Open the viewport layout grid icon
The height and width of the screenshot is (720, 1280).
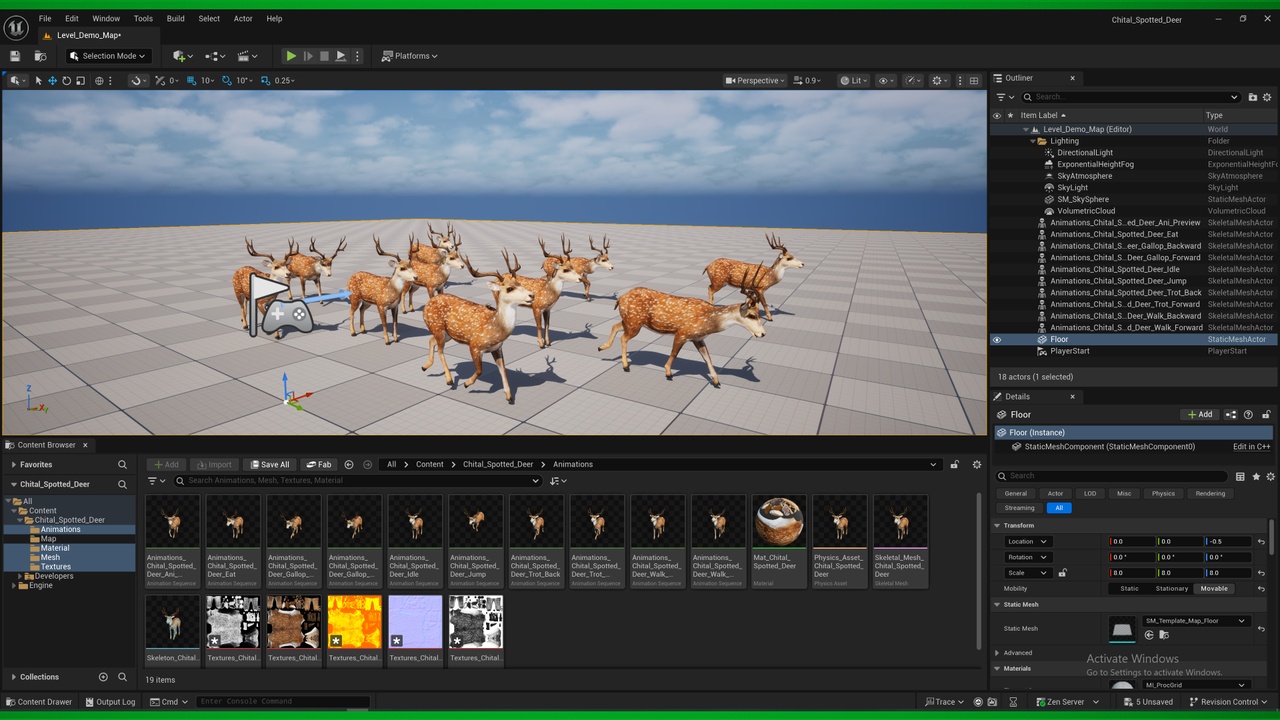click(974, 81)
